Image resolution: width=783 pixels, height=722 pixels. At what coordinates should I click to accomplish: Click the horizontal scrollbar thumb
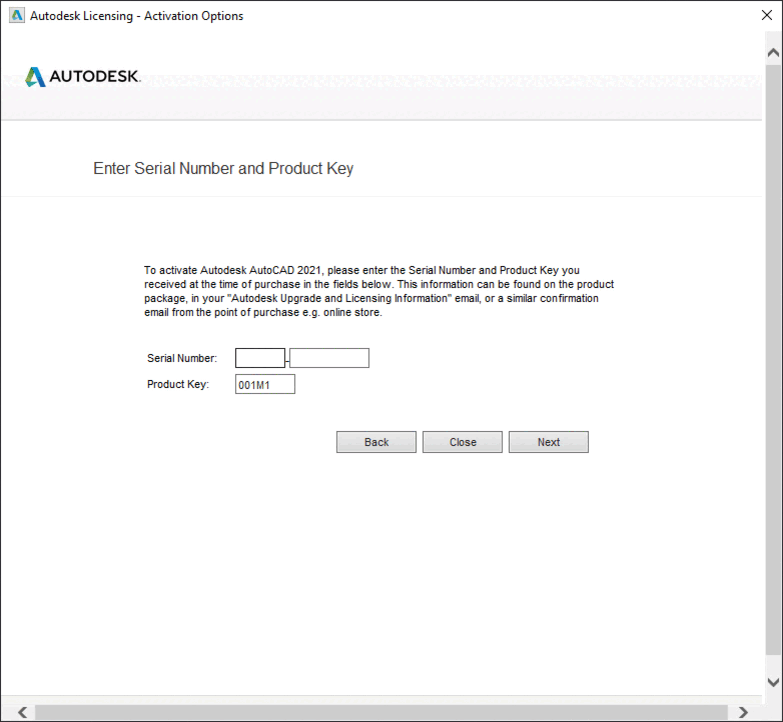tap(381, 713)
